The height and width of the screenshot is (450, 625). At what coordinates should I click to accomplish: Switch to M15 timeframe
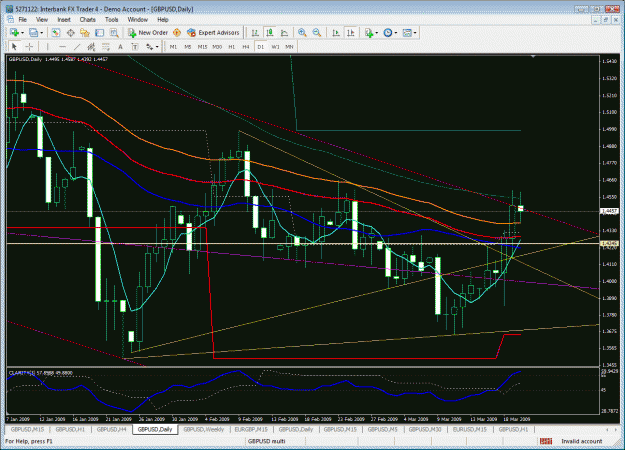point(202,47)
